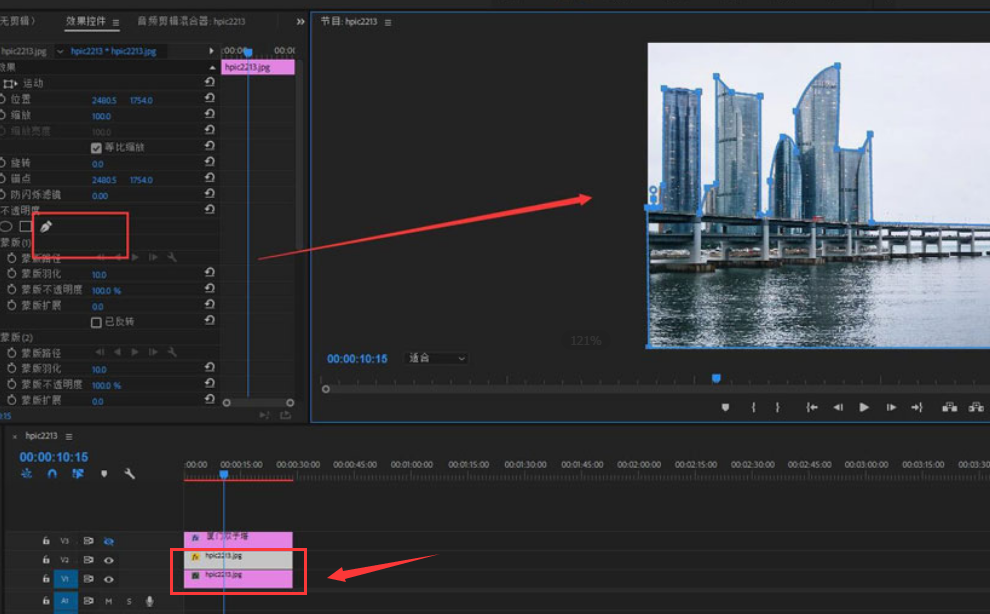This screenshot has width=990, height=614.
Task: Switch to the 音频剪辑混合器 tab
Action: [192, 21]
